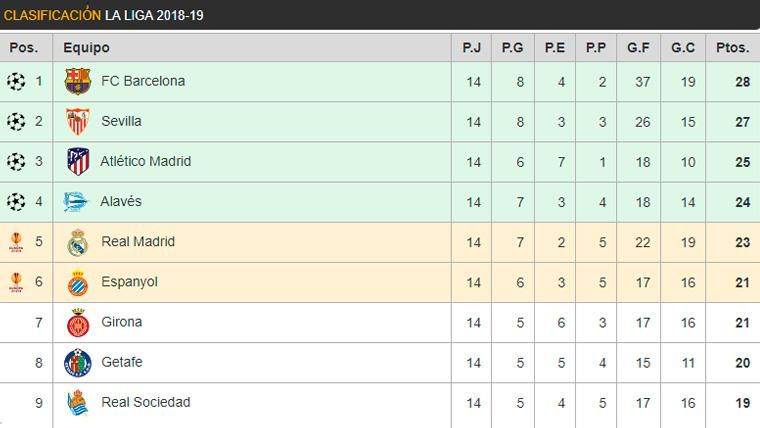The image size is (760, 428).
Task: Click the Sevilla club crest
Action: pyautogui.click(x=77, y=122)
